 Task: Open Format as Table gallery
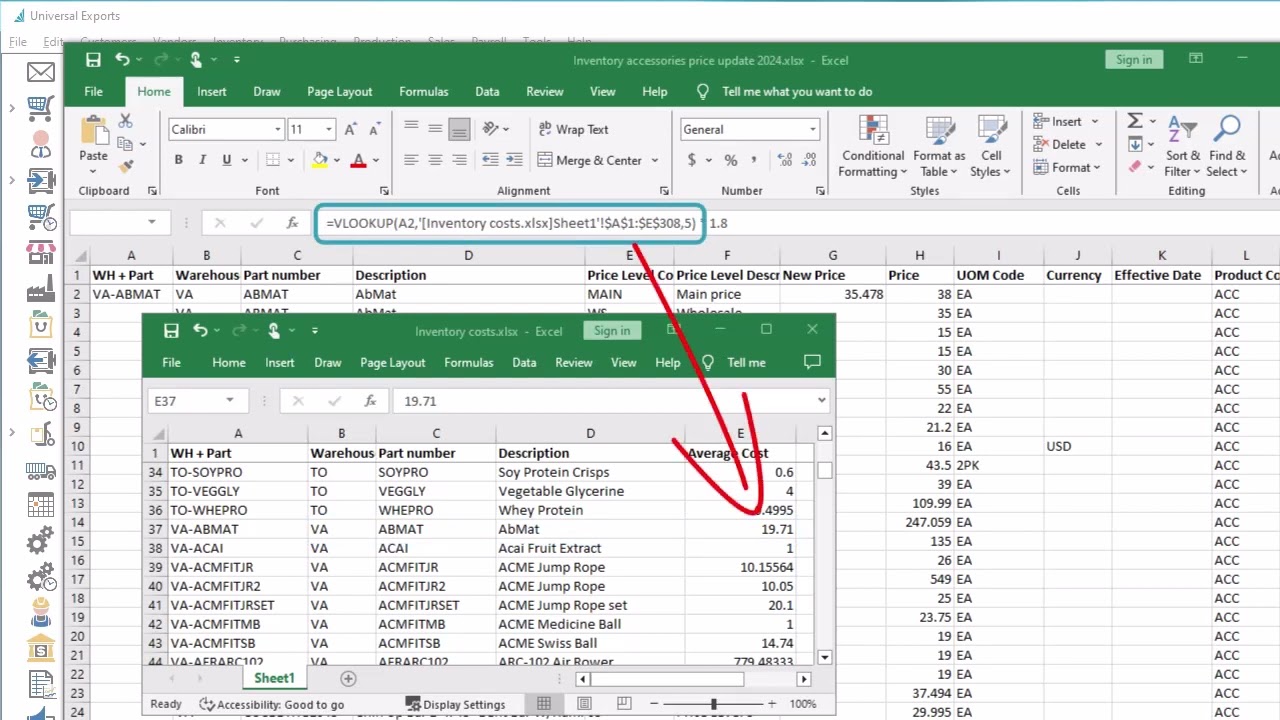pyautogui.click(x=939, y=147)
